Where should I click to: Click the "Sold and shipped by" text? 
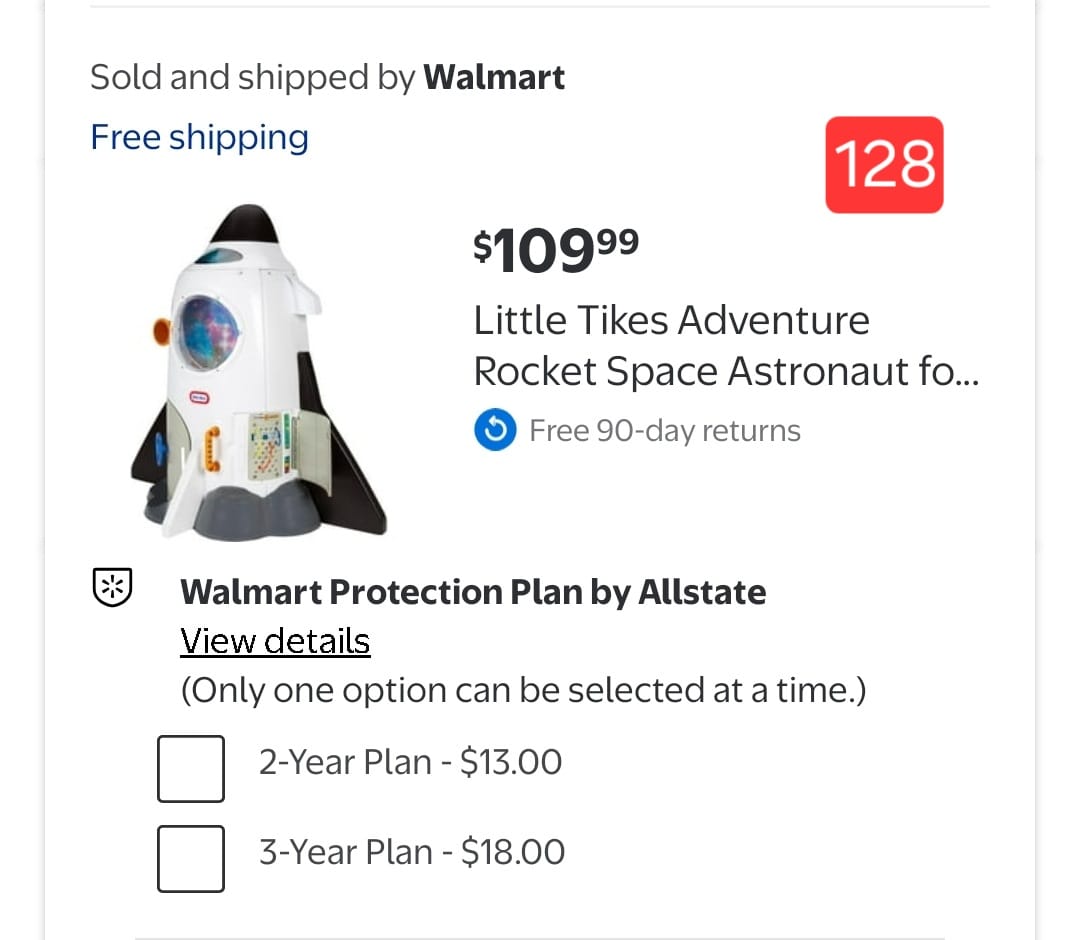pyautogui.click(x=252, y=77)
